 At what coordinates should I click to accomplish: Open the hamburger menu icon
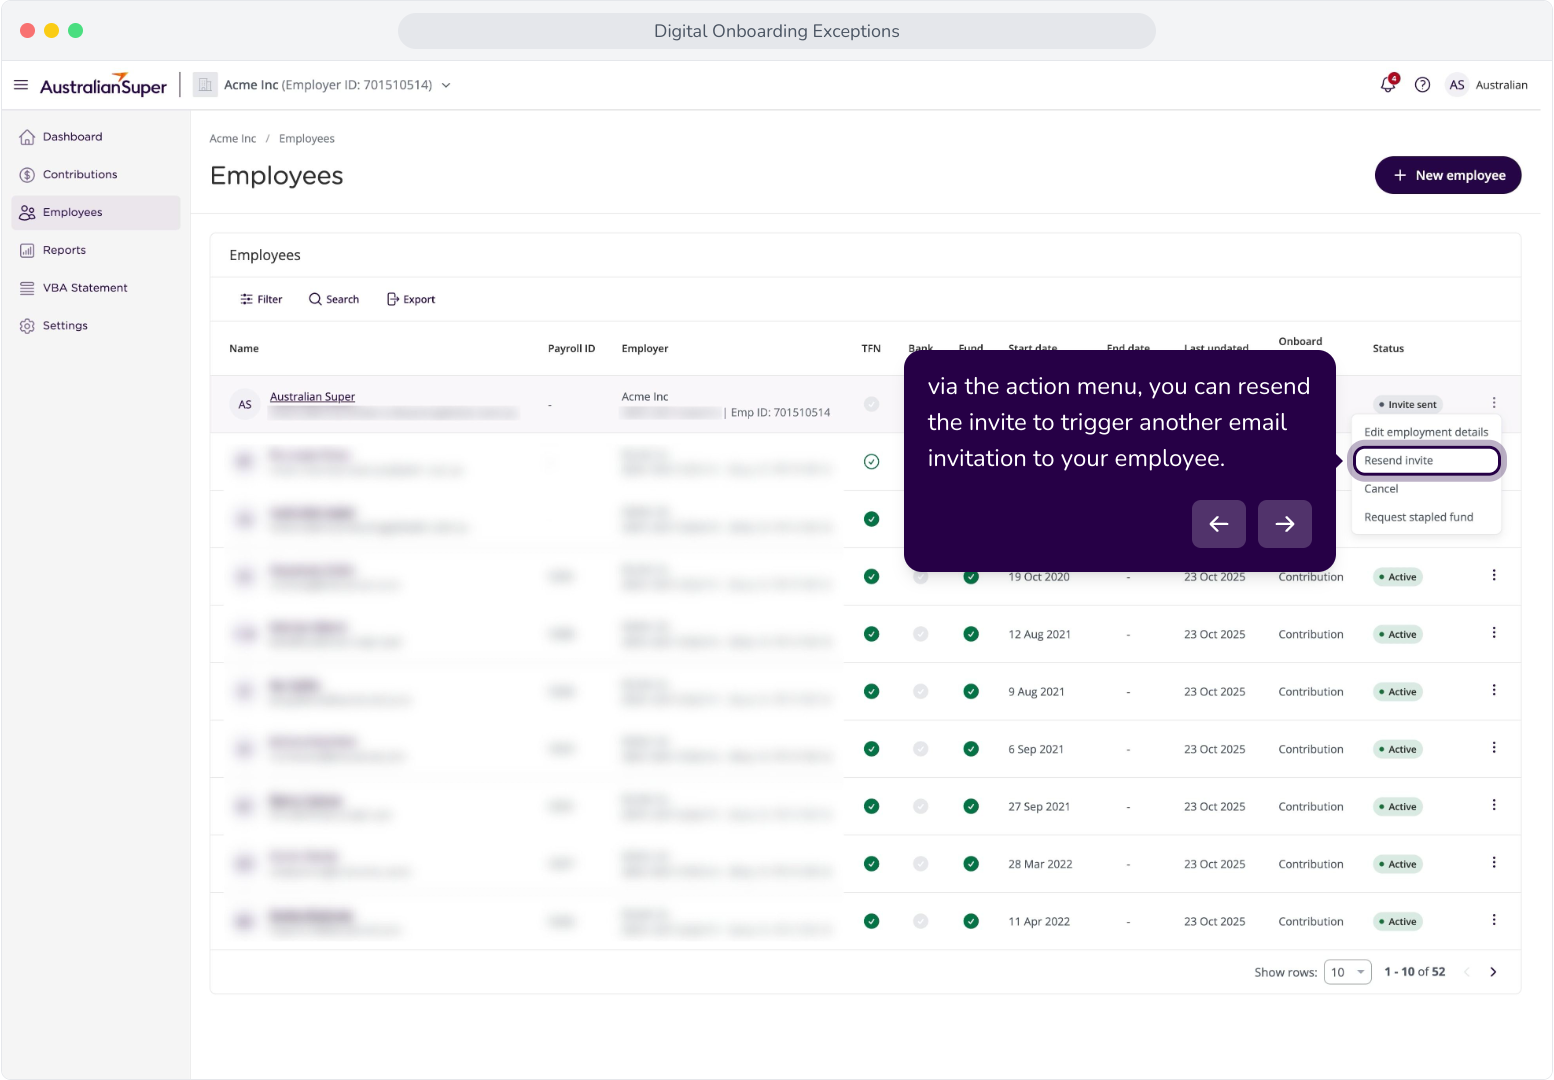click(x=21, y=85)
